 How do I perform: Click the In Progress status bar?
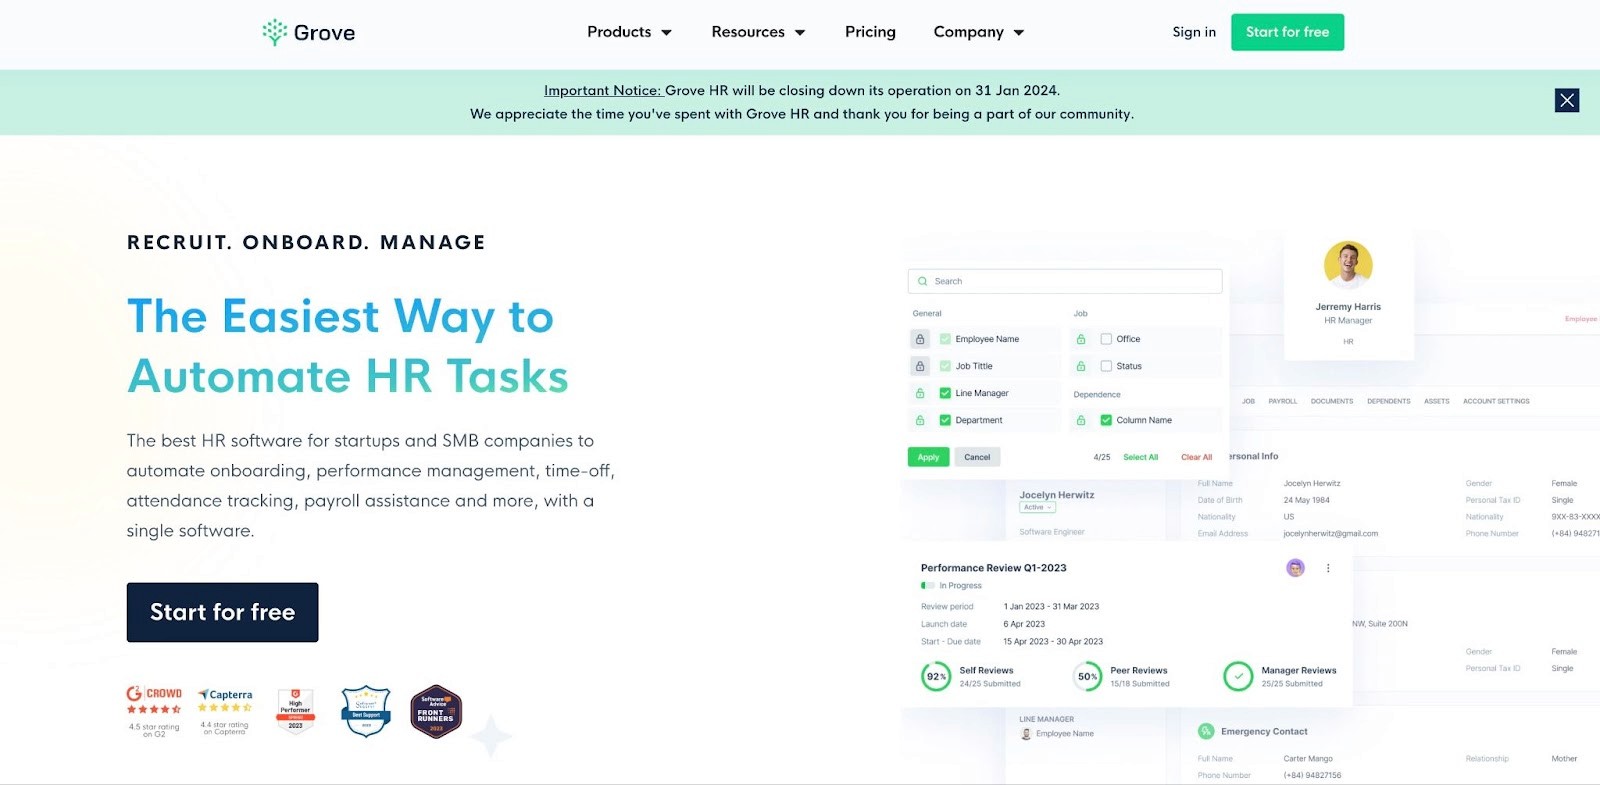coord(927,586)
